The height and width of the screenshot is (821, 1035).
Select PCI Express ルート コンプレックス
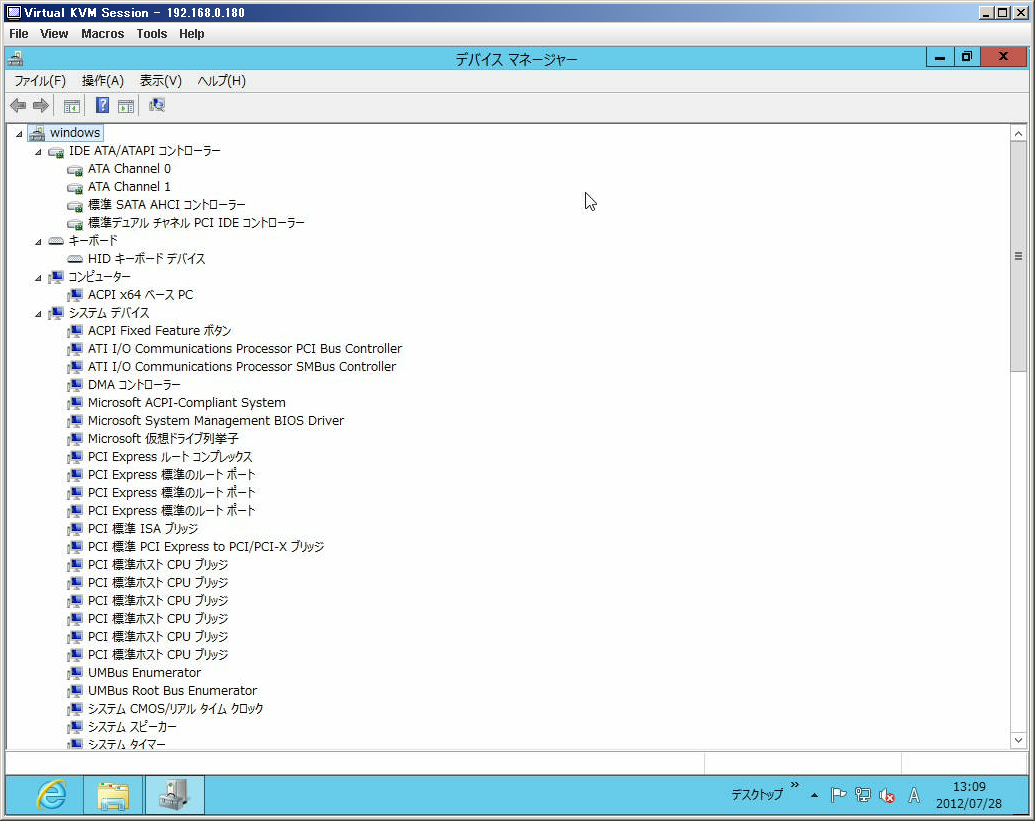coord(170,457)
